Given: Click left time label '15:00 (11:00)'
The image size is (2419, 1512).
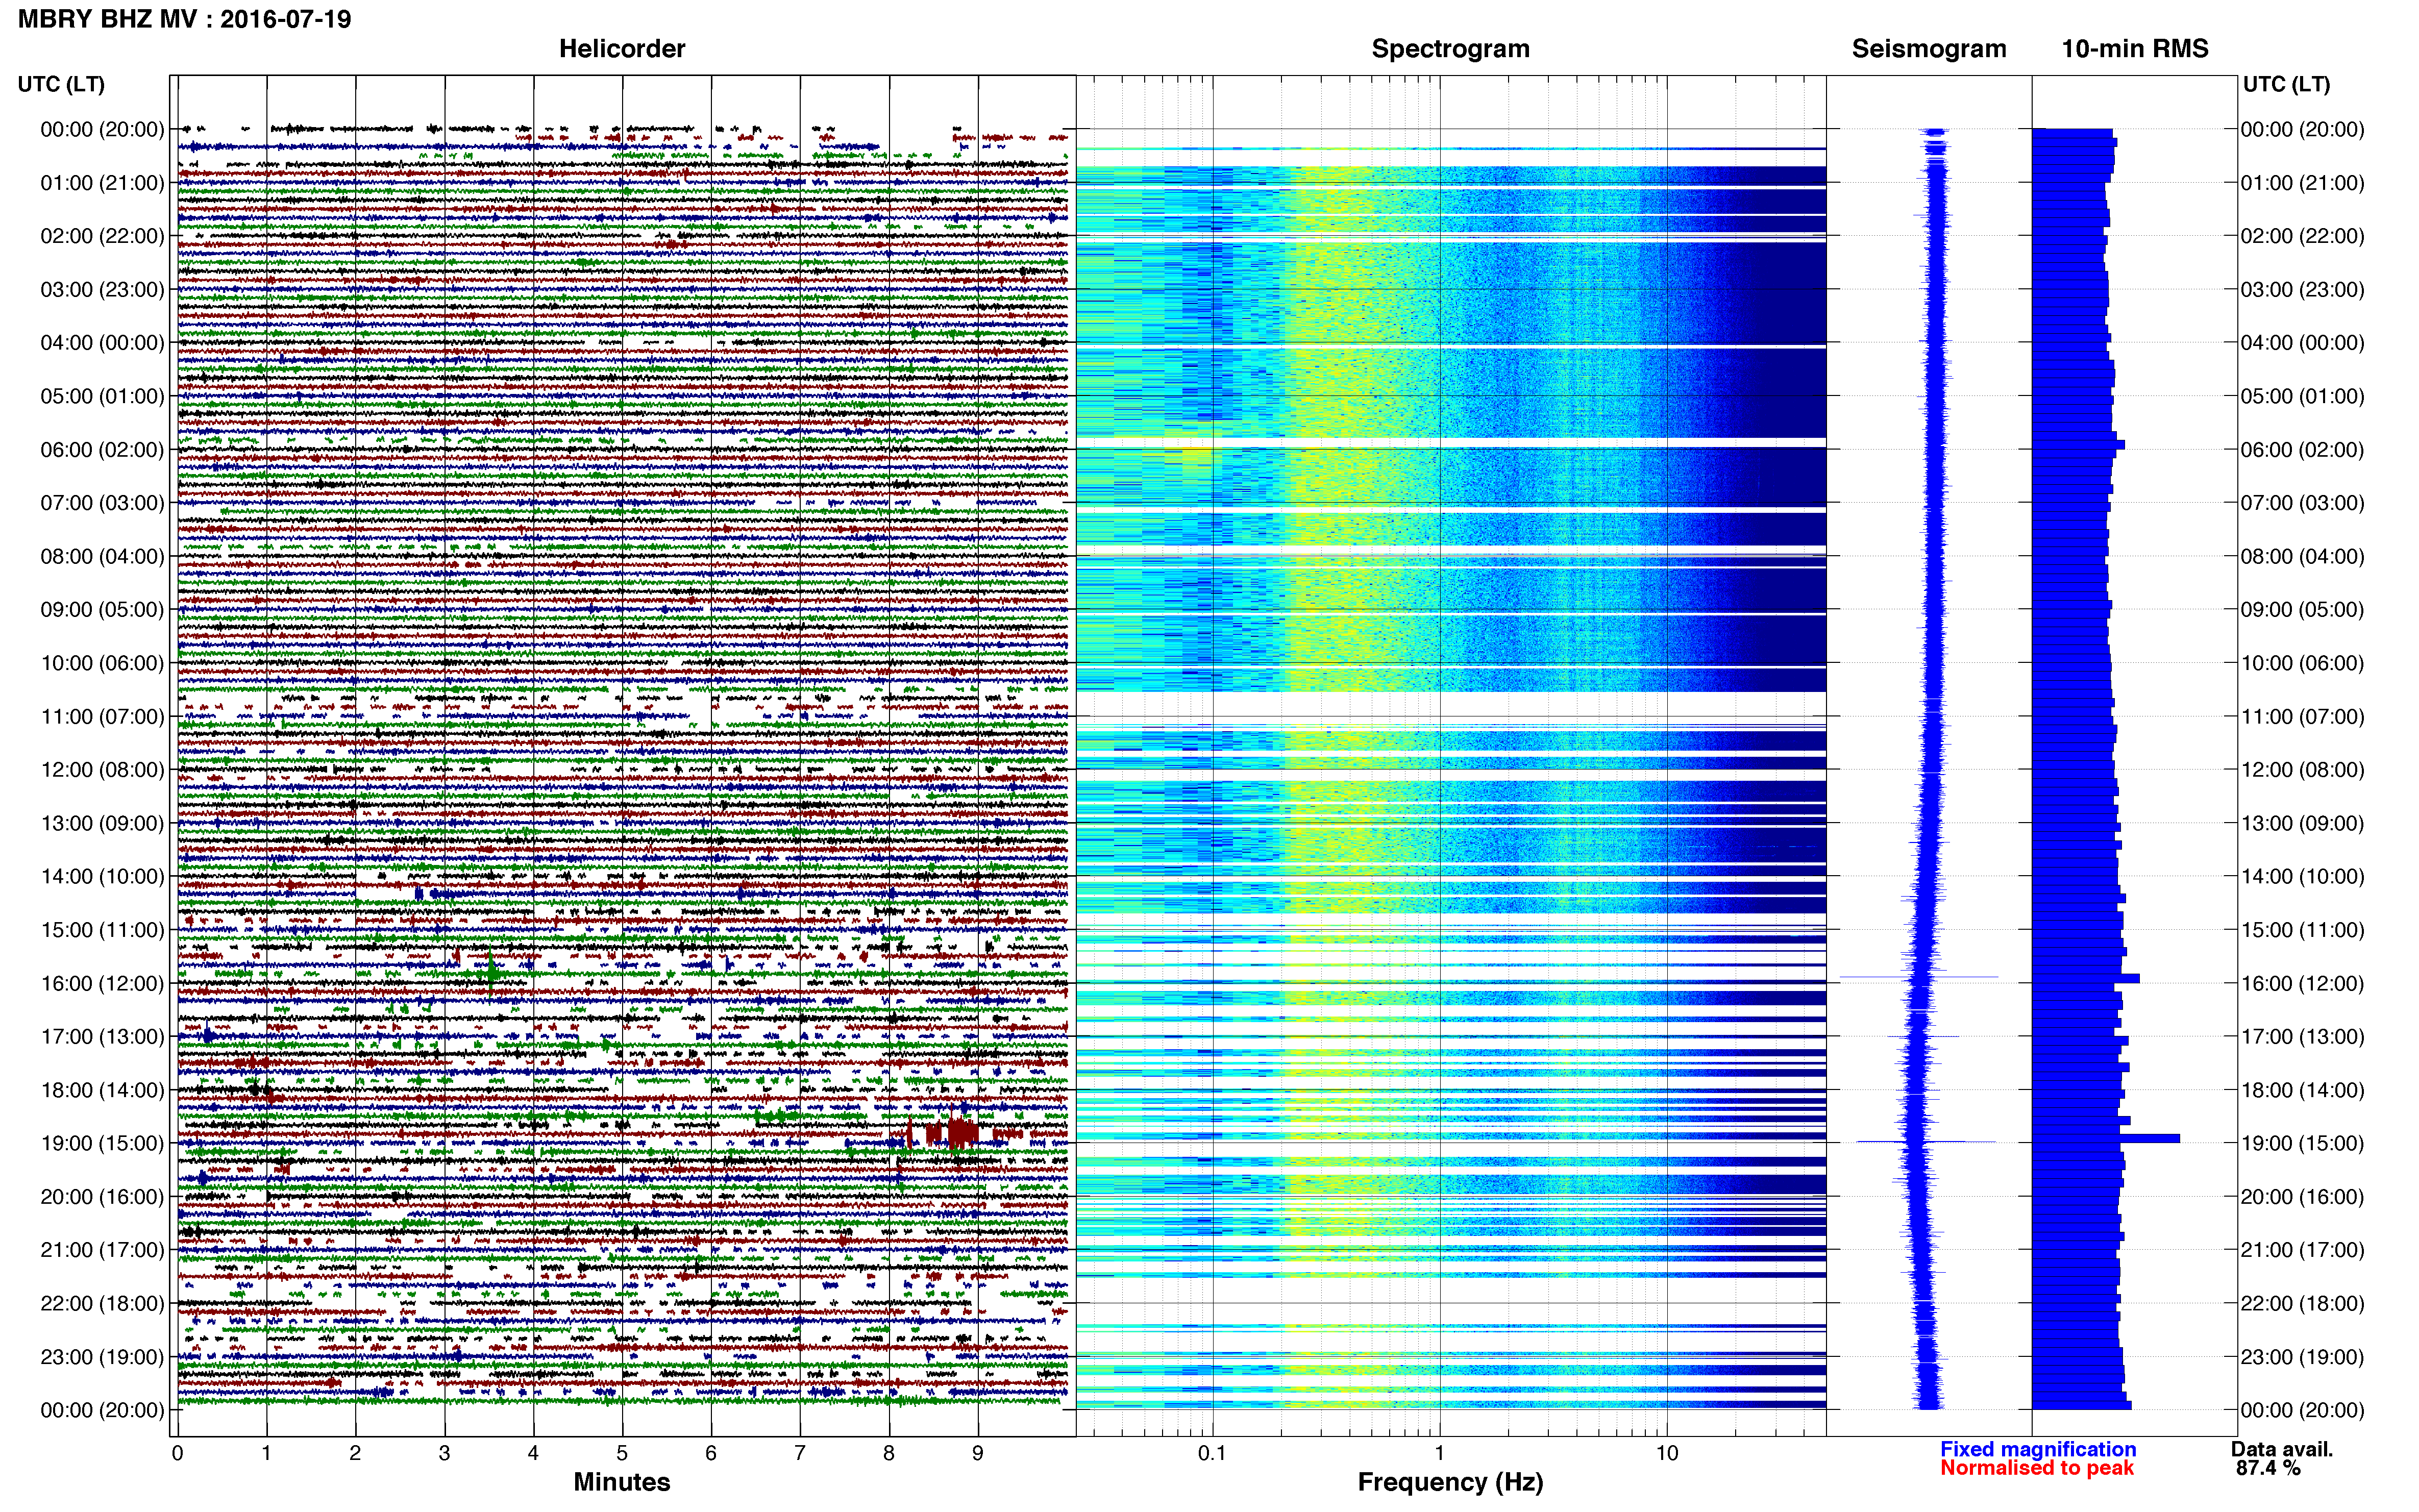Looking at the screenshot, I should tap(102, 930).
